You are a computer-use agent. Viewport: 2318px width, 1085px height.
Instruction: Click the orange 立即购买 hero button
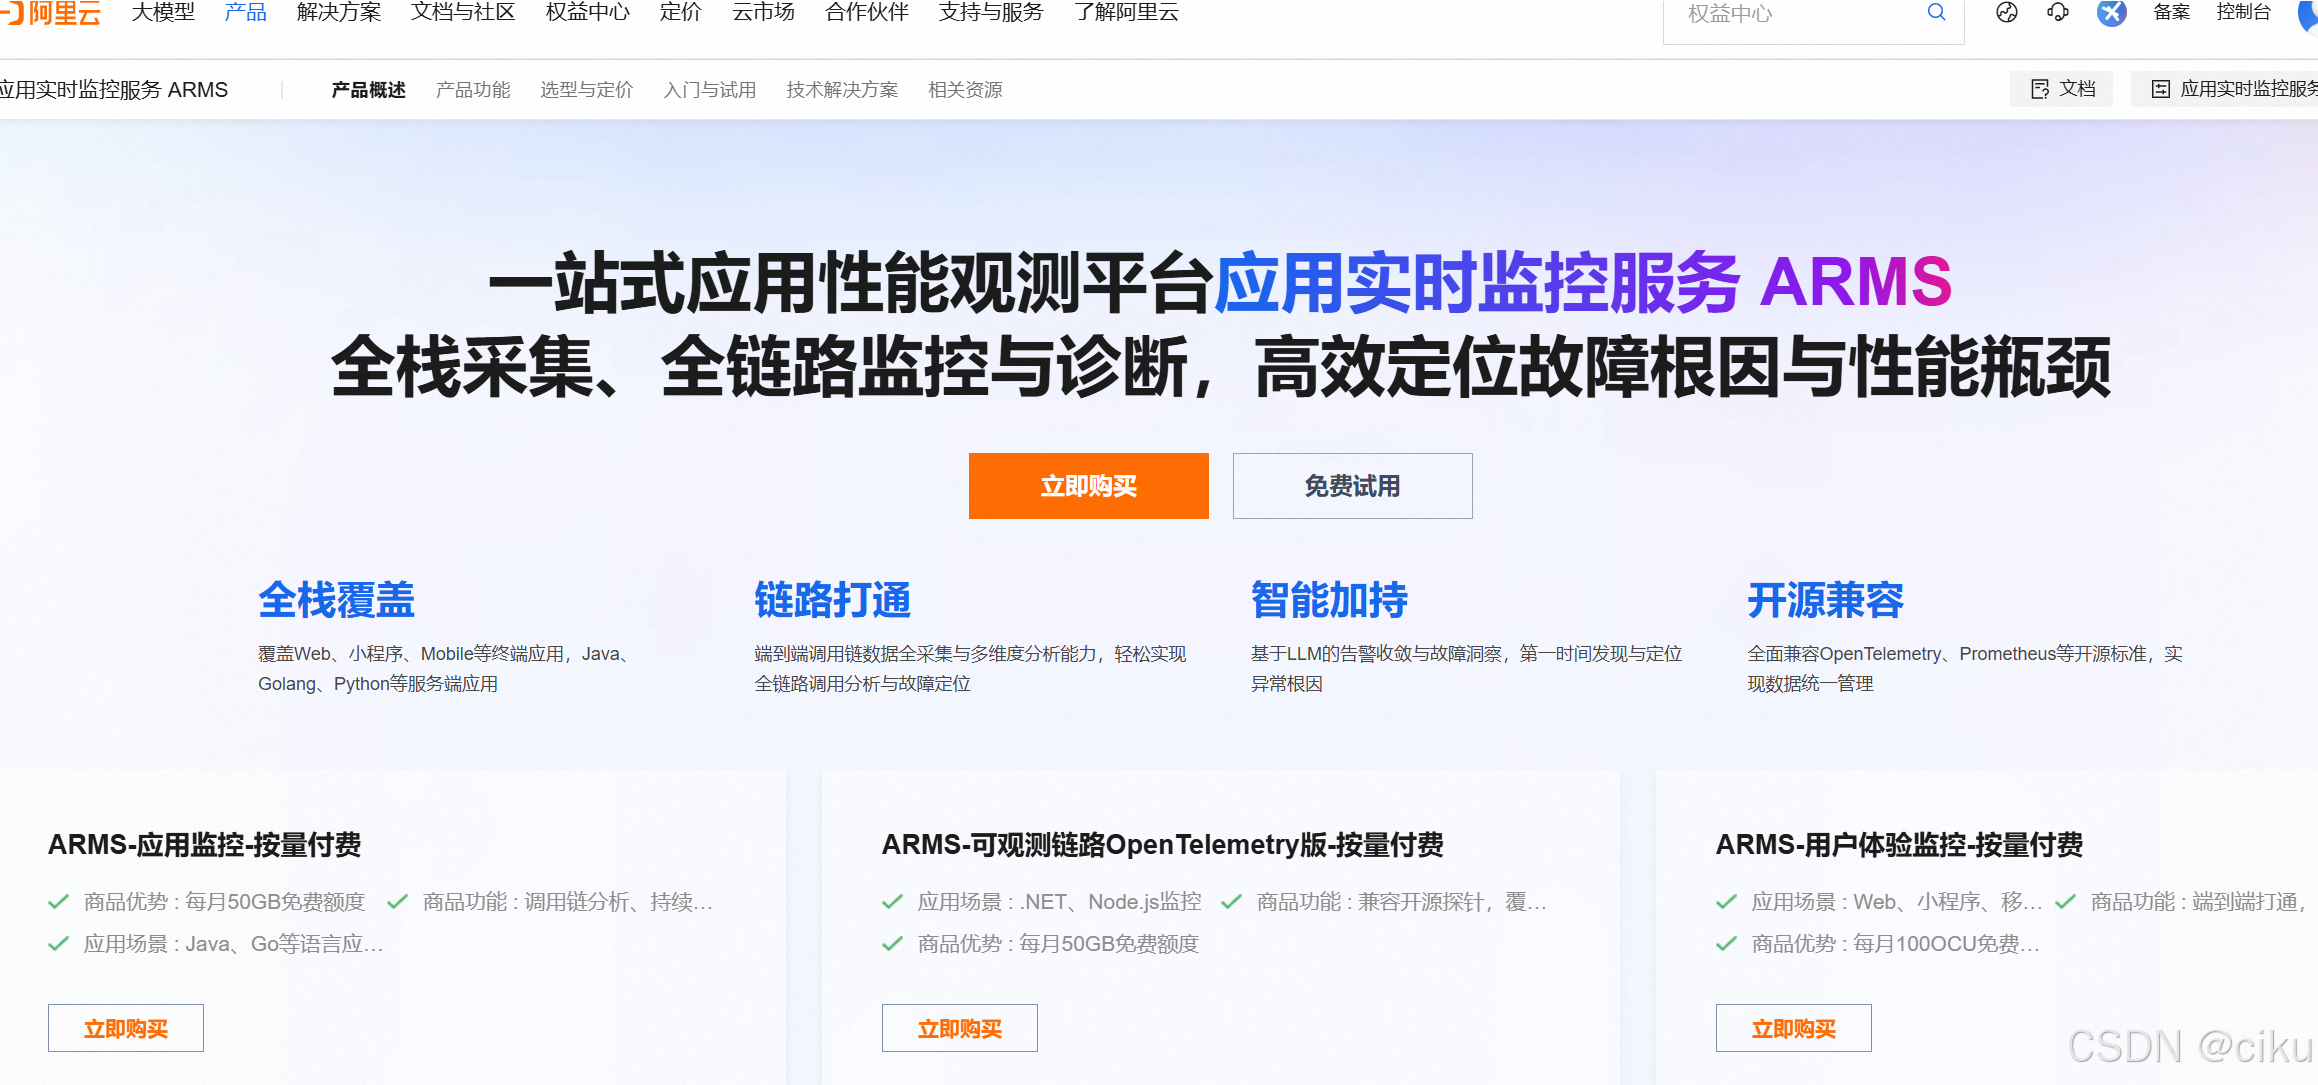(1088, 486)
